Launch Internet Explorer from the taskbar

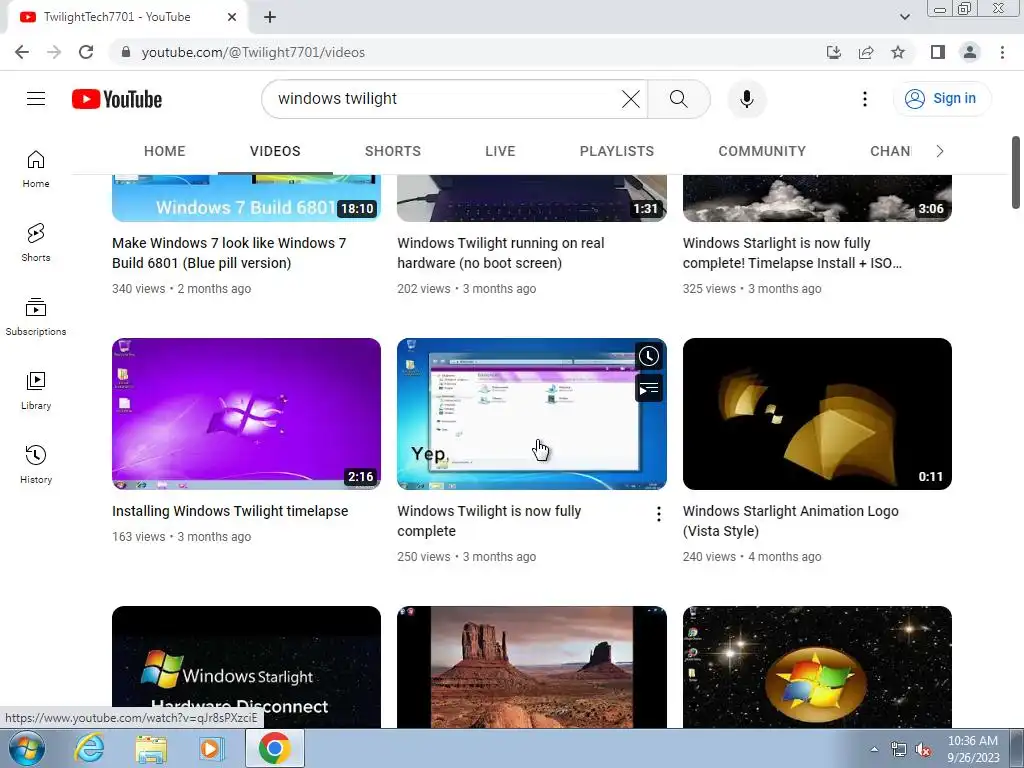tap(89, 748)
